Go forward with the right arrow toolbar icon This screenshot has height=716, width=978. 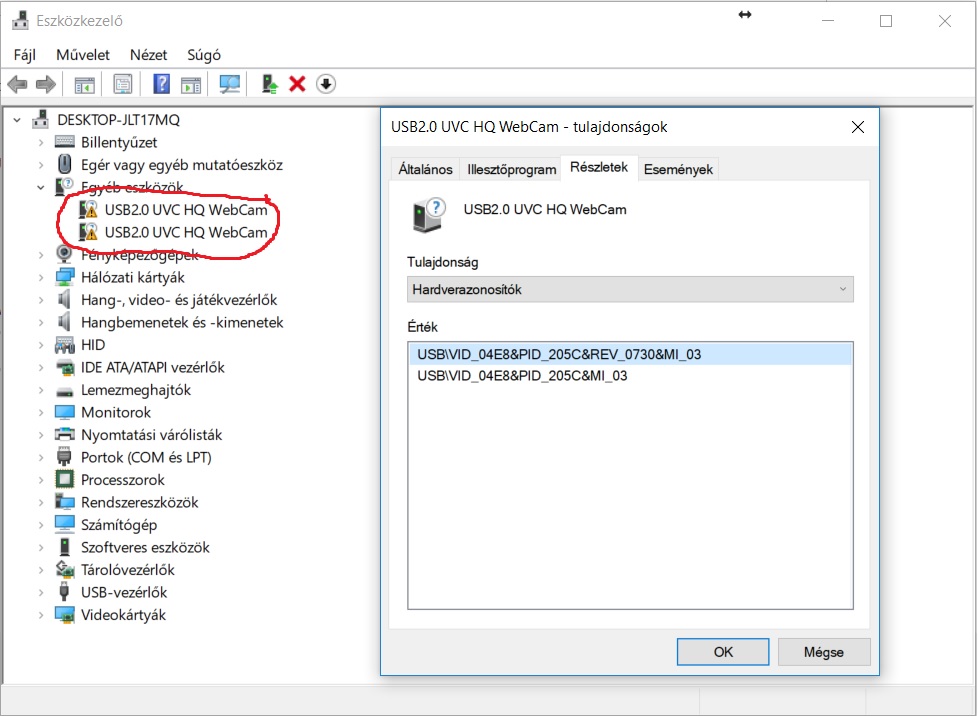click(46, 84)
